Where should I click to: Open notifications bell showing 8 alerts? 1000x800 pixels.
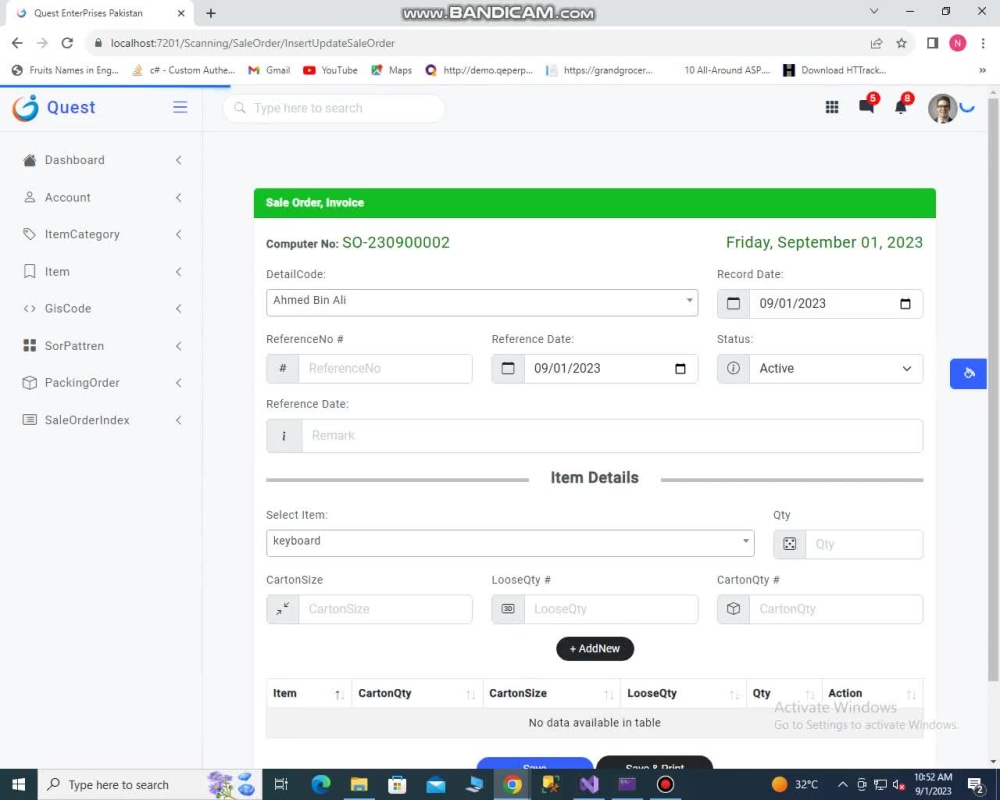(900, 107)
